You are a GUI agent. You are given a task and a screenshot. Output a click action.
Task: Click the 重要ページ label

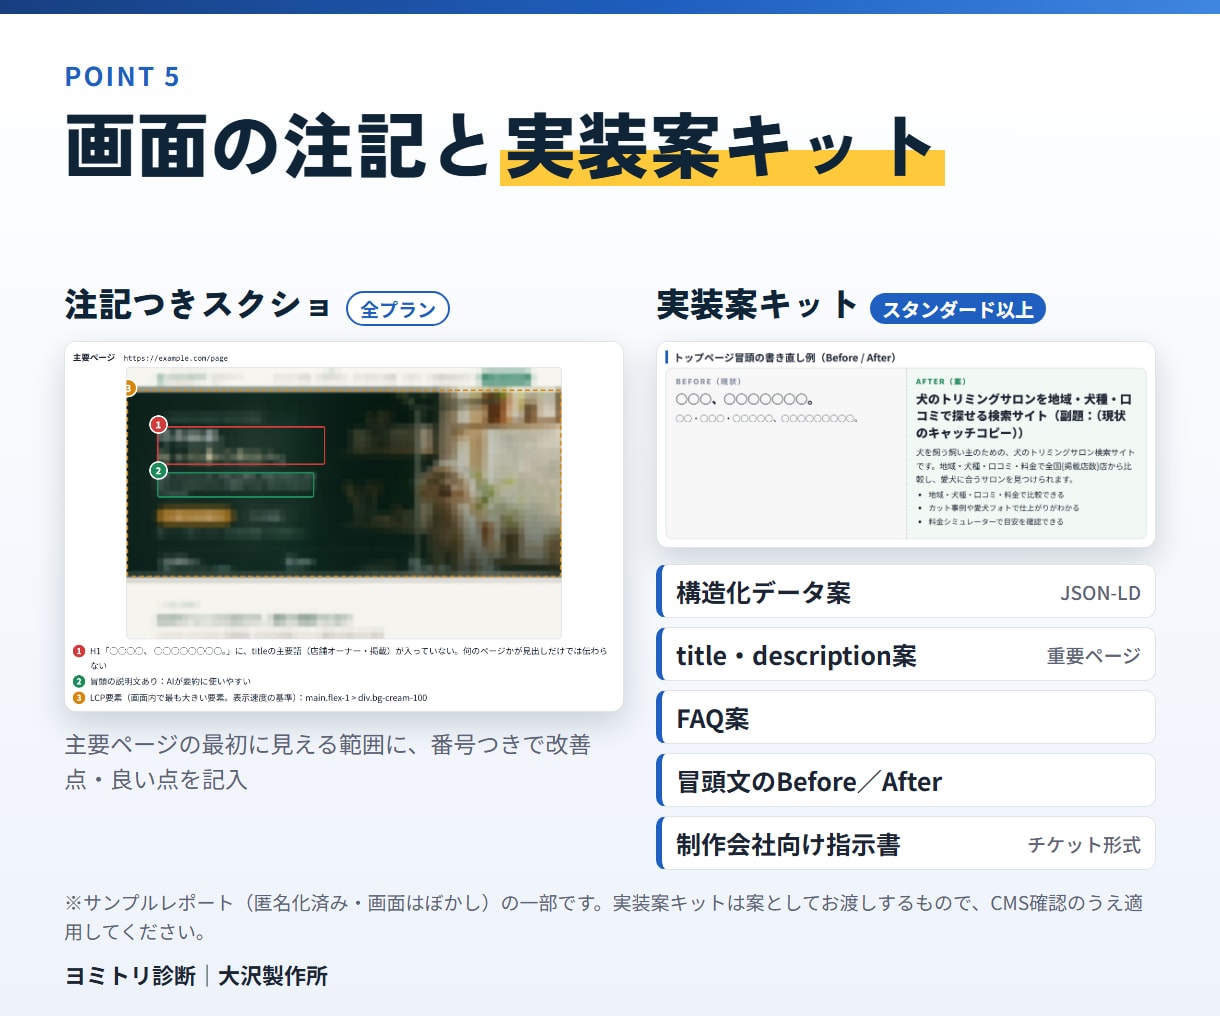[1093, 656]
